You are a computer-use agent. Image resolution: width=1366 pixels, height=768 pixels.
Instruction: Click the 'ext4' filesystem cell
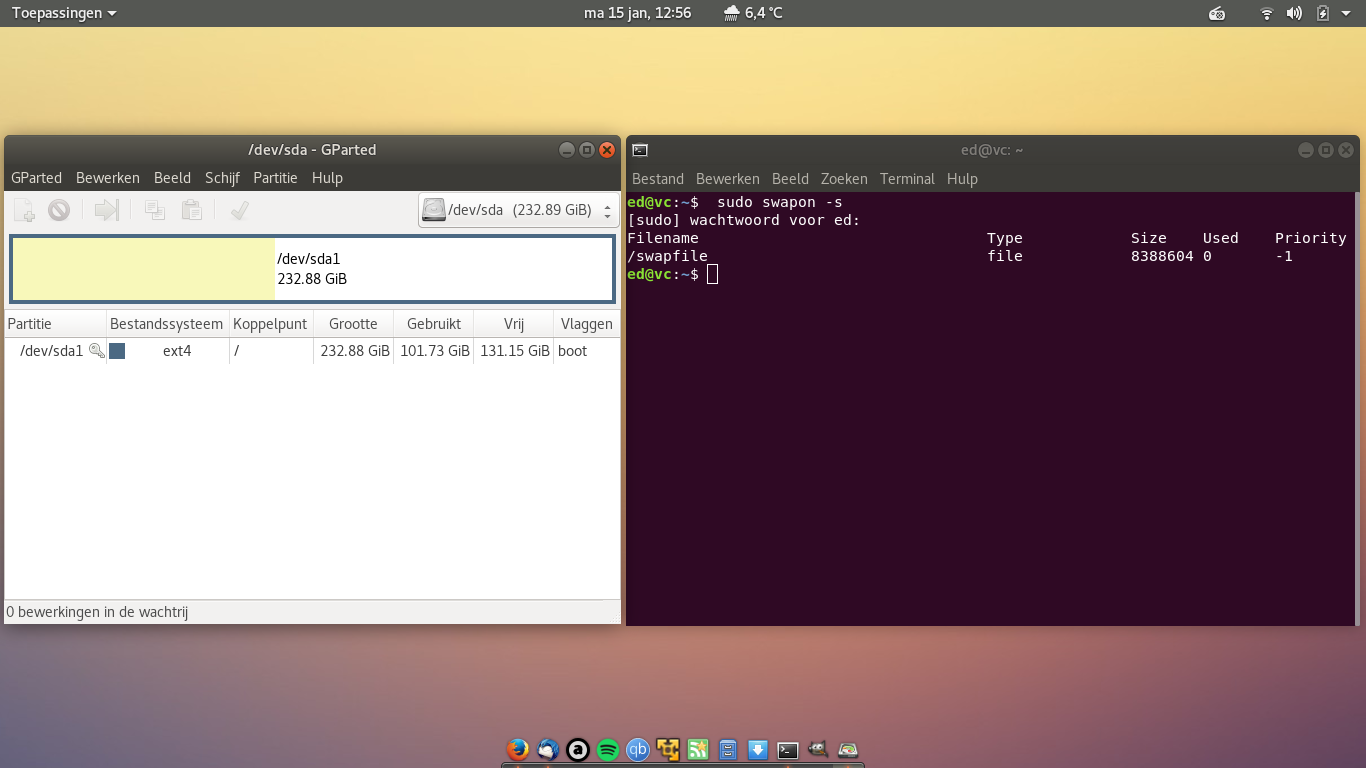point(177,351)
